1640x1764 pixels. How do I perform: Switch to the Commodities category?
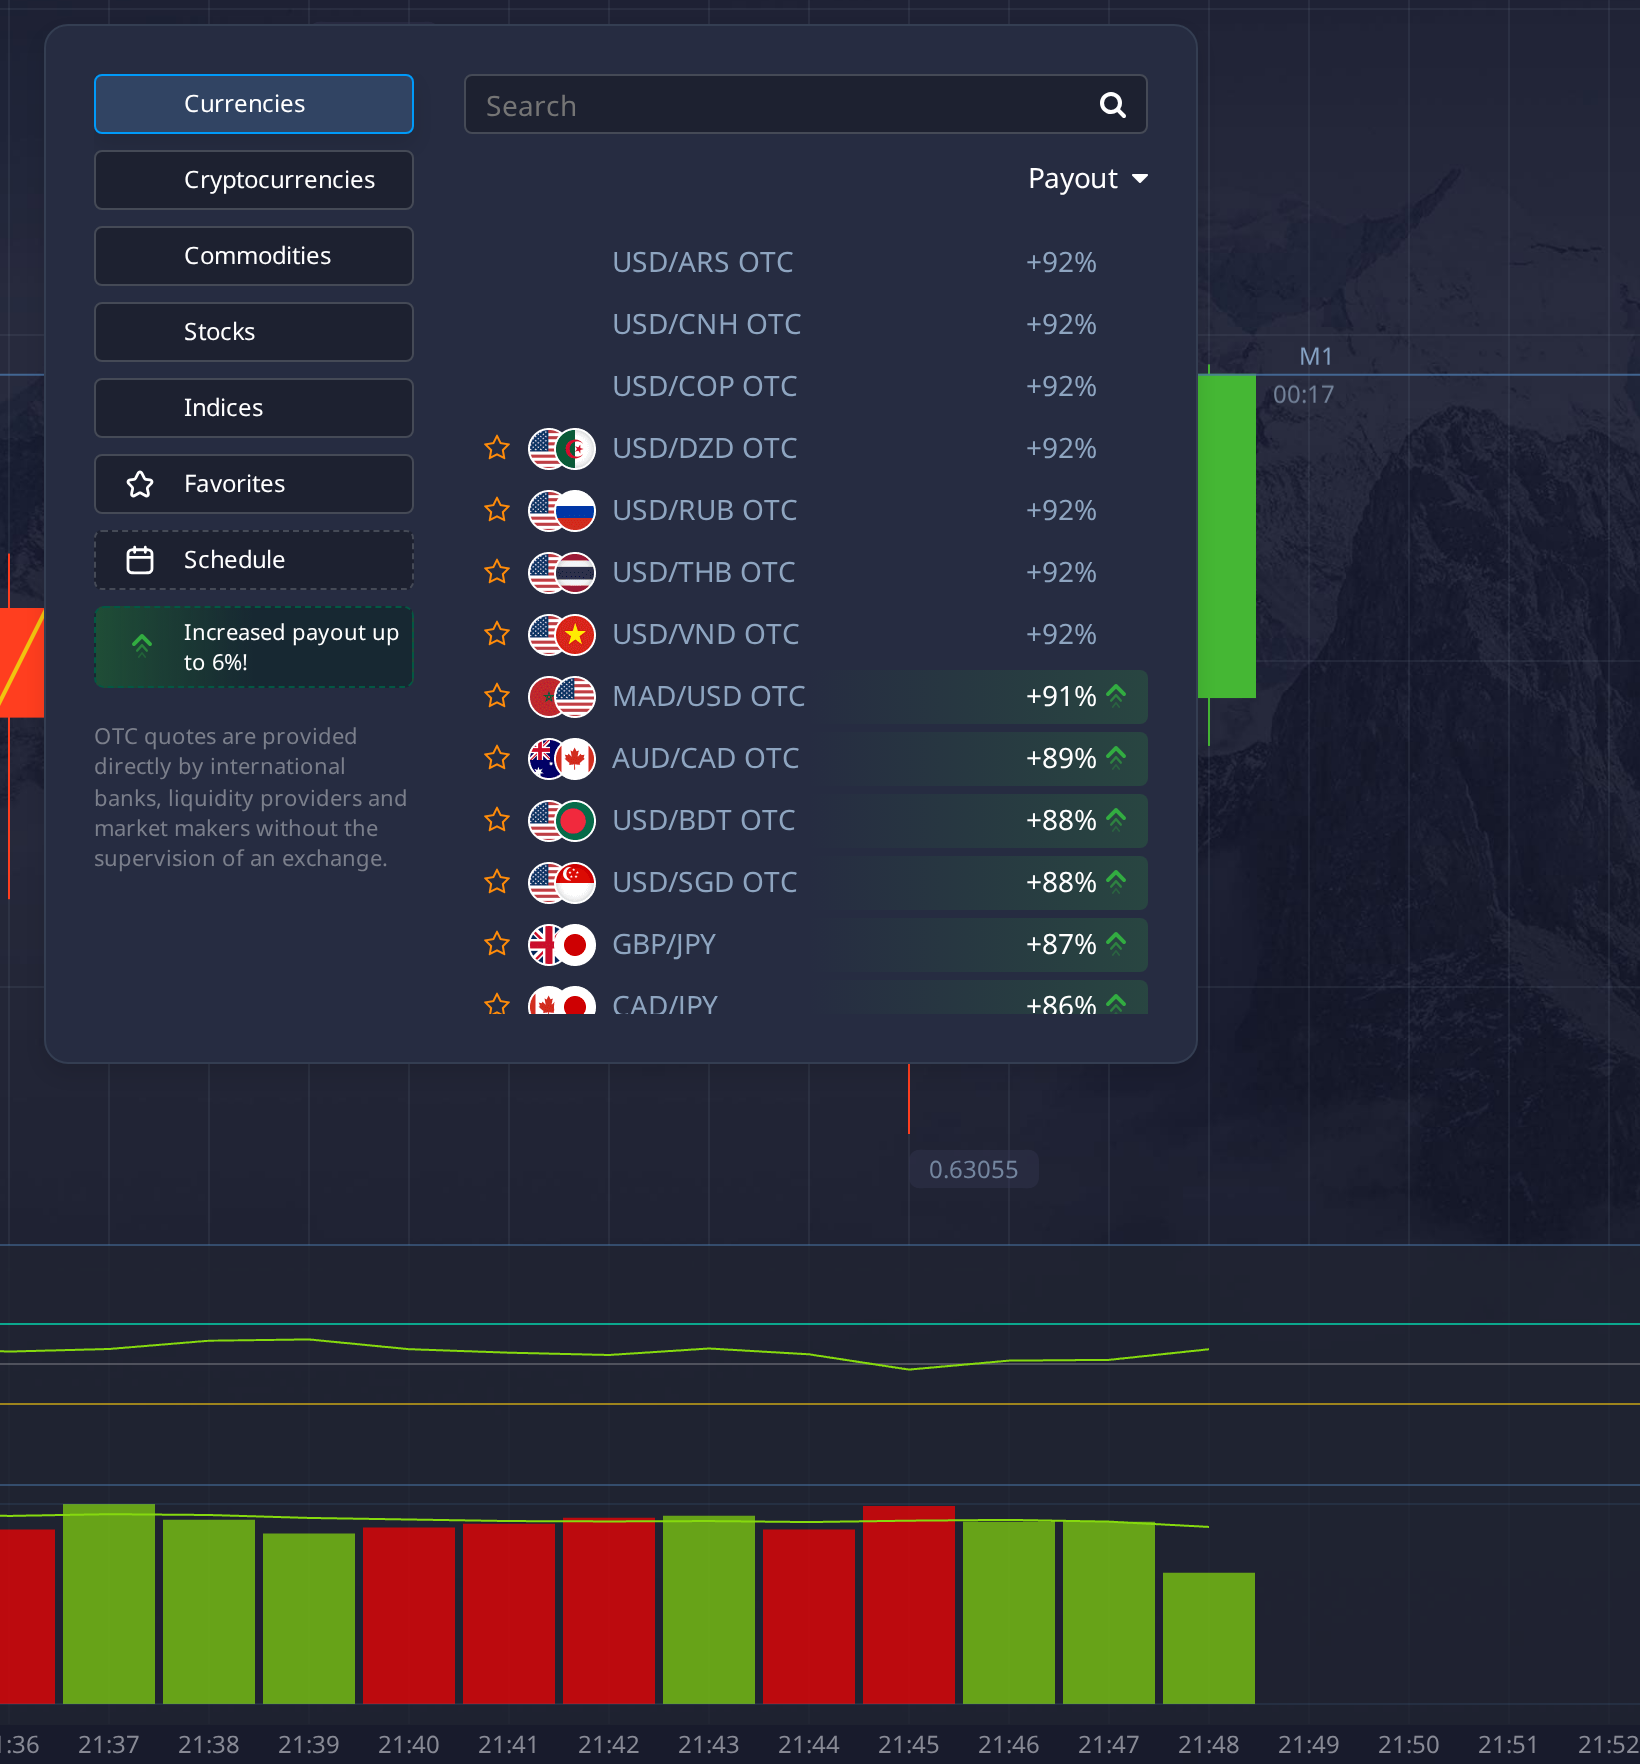[x=254, y=256]
